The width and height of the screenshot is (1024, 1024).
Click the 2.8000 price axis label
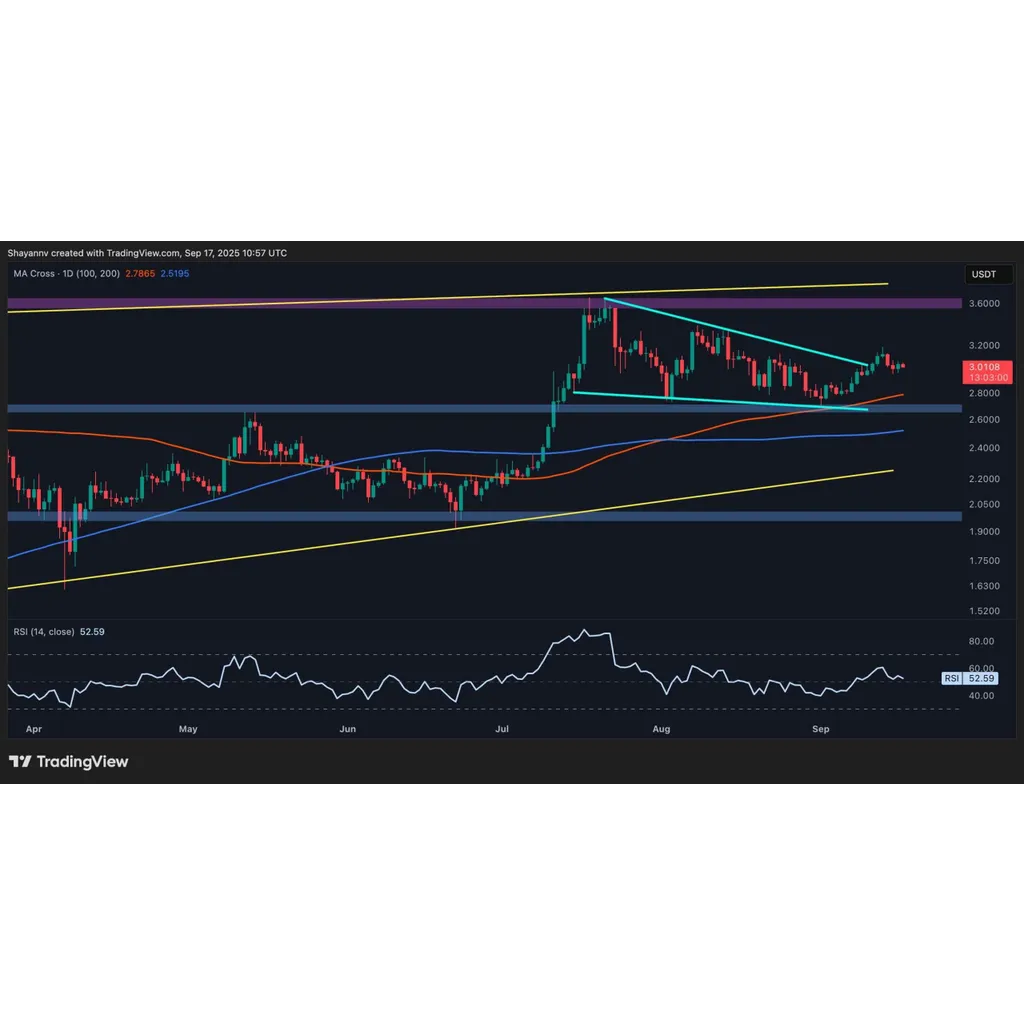984,393
